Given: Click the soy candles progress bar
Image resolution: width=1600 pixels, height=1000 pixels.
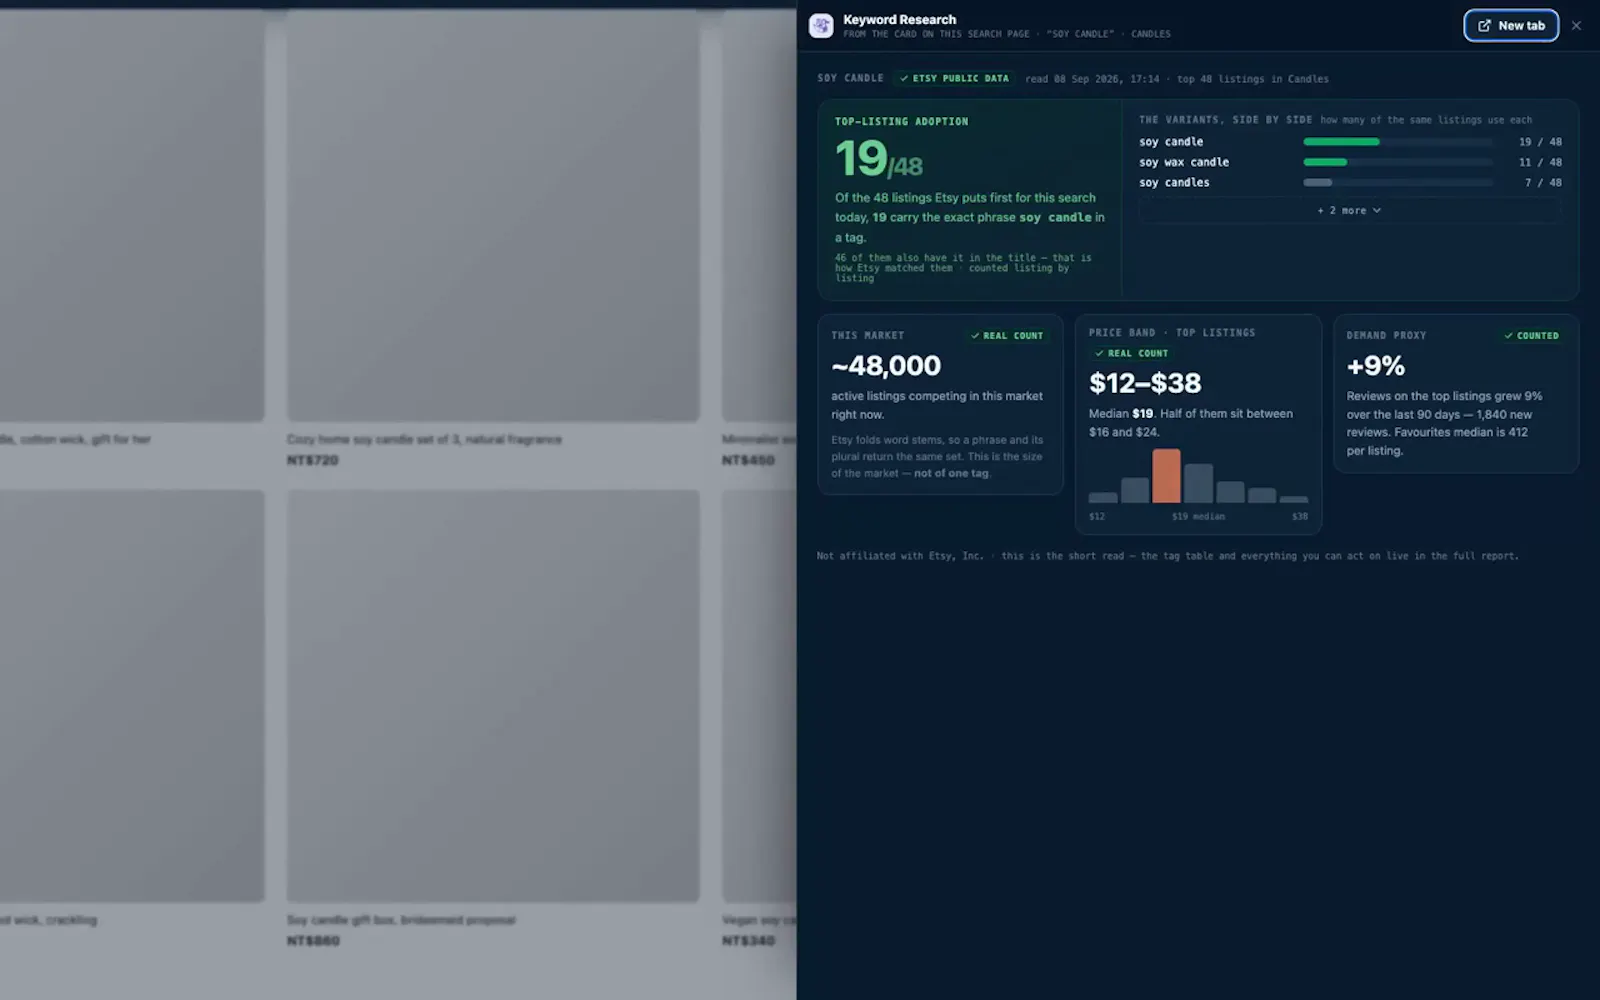Looking at the screenshot, I should [1397, 183].
